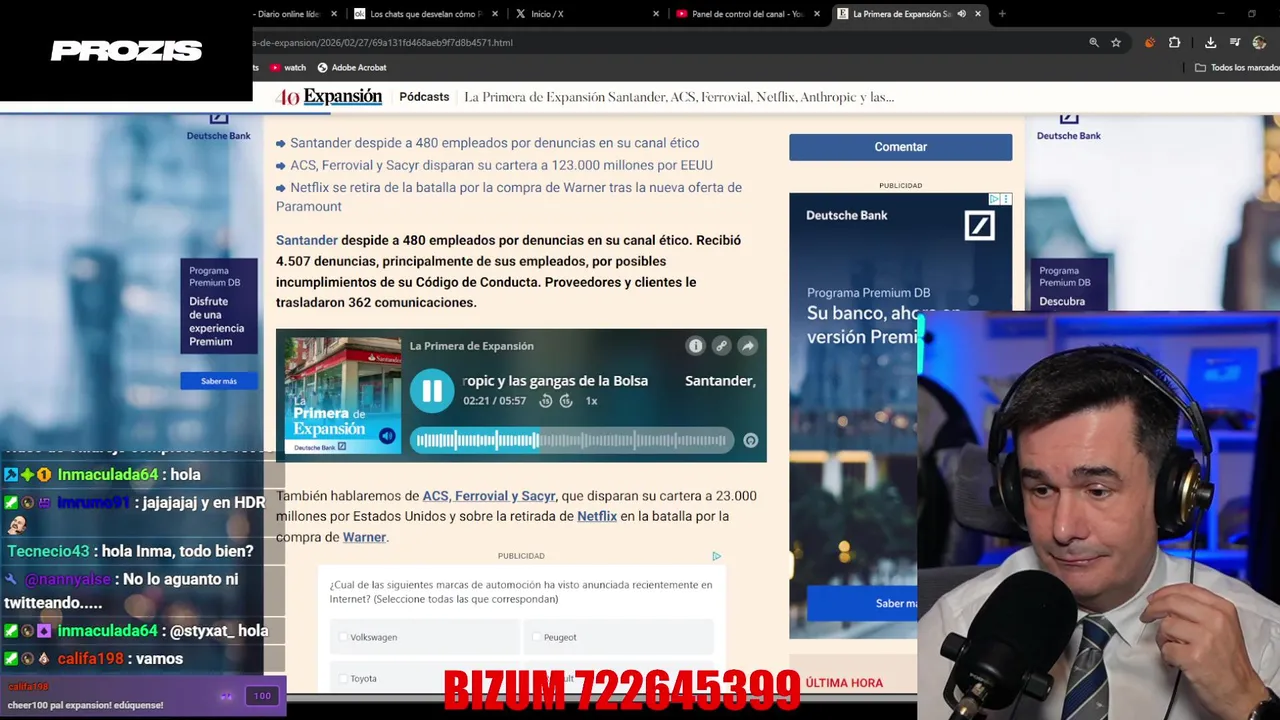
Task: Bookmark this page with the star
Action: point(1116,43)
